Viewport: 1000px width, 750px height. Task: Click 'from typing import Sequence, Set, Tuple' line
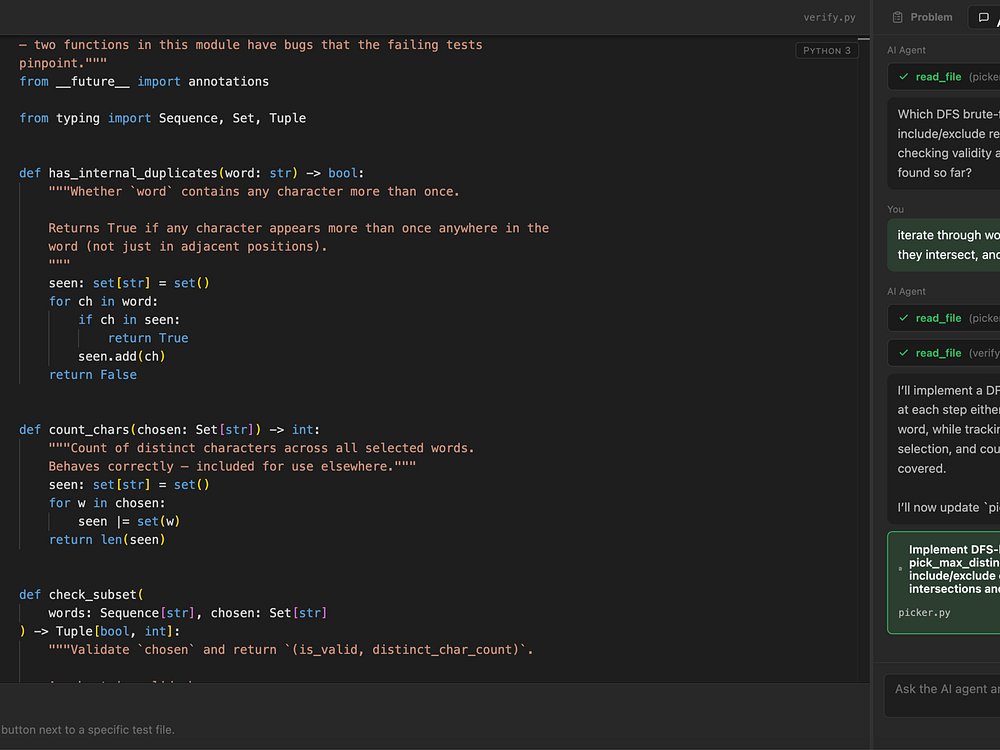coord(163,118)
